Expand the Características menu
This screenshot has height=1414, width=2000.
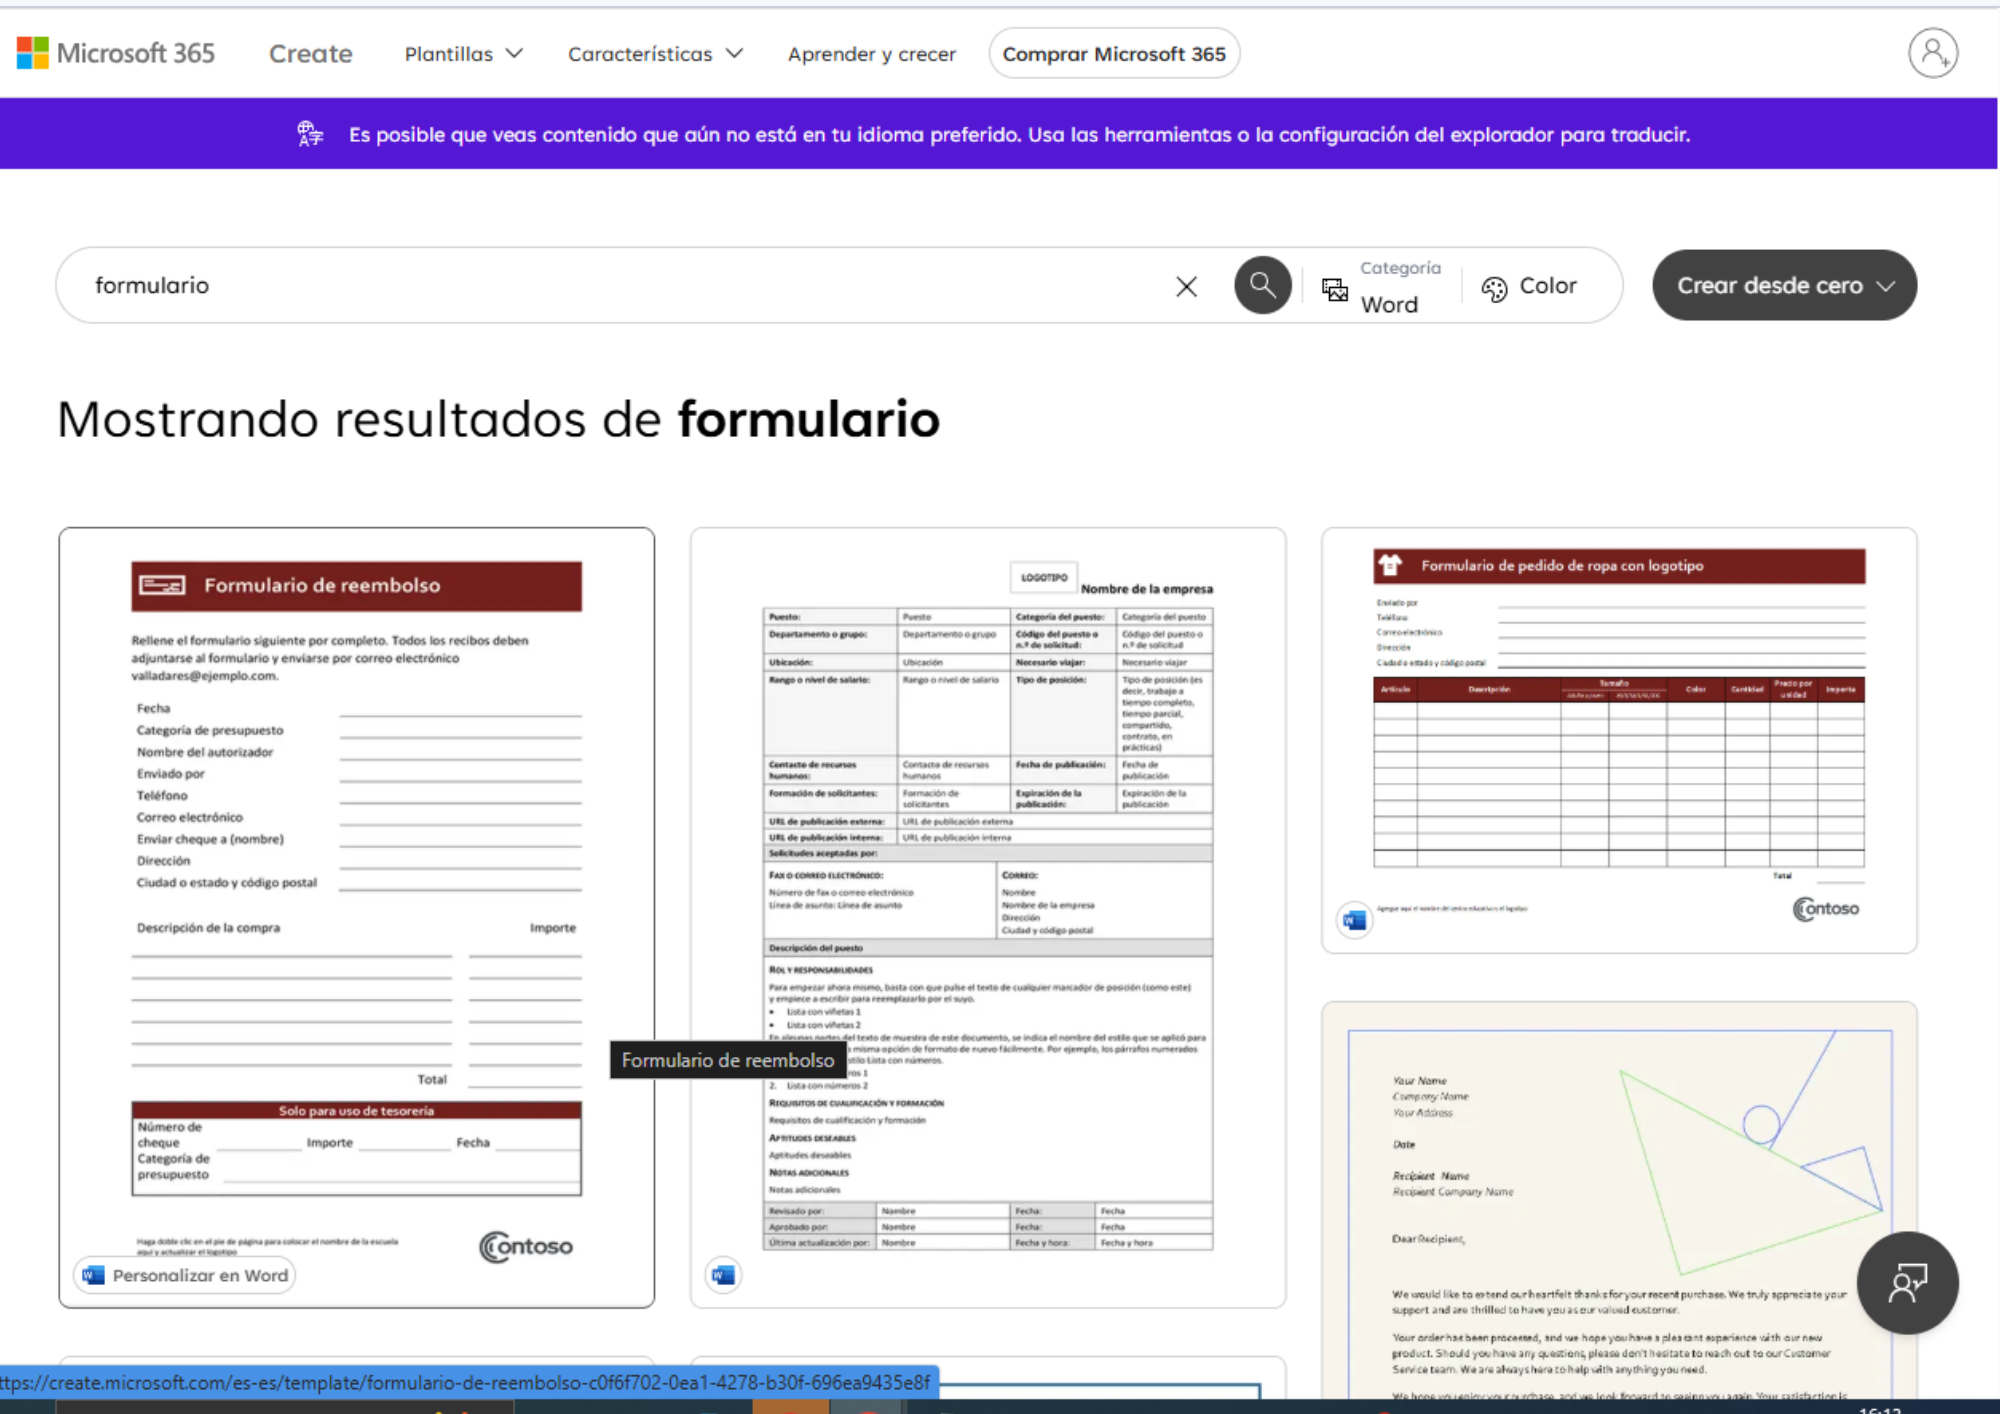655,54
